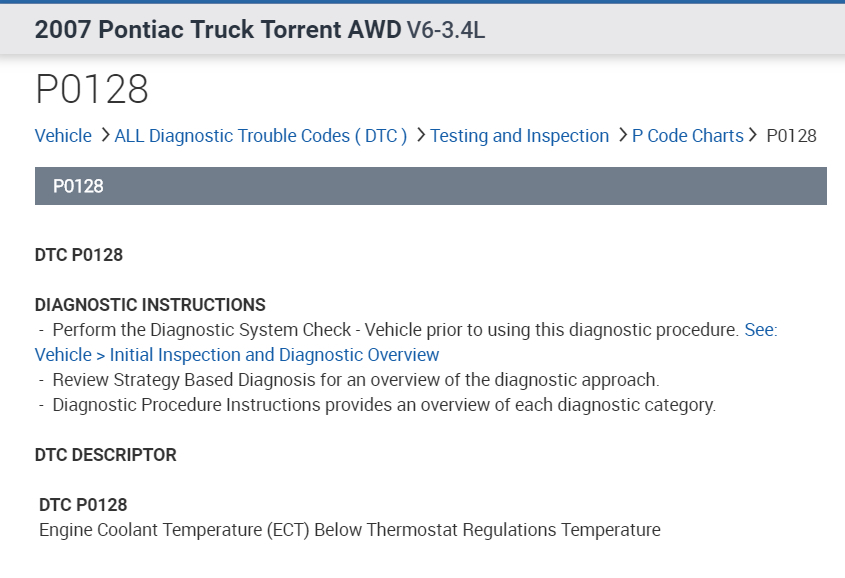Click the Vehicle breadcrumb link
The image size is (845, 578).
[63, 136]
